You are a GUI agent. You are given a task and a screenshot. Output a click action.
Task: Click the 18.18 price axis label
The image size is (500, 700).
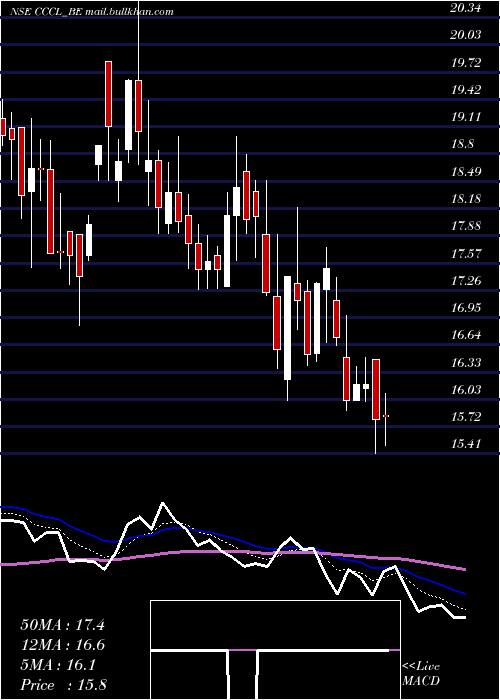tap(466, 199)
